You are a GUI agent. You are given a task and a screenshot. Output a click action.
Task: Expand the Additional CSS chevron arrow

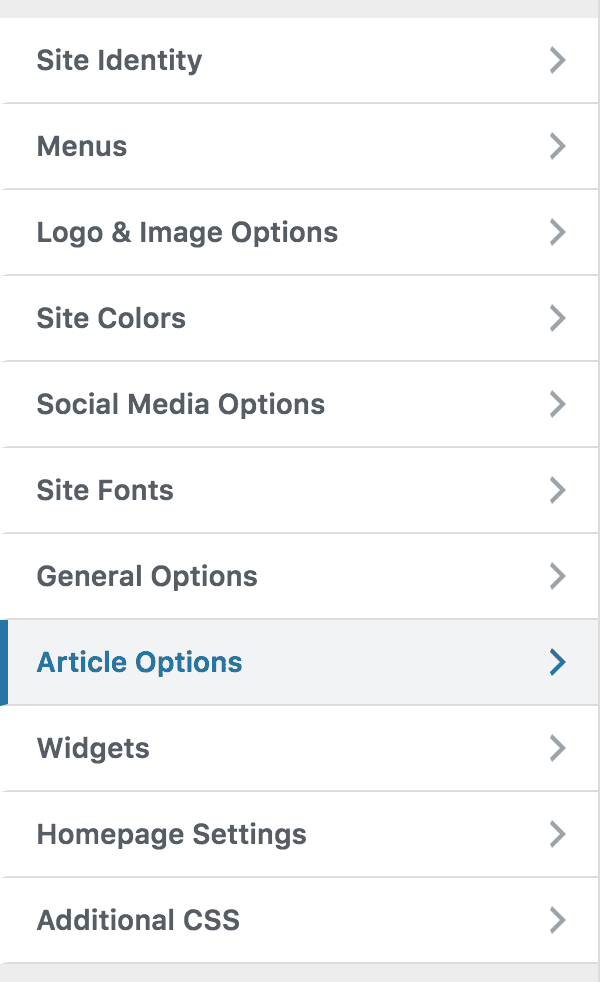pyautogui.click(x=557, y=920)
